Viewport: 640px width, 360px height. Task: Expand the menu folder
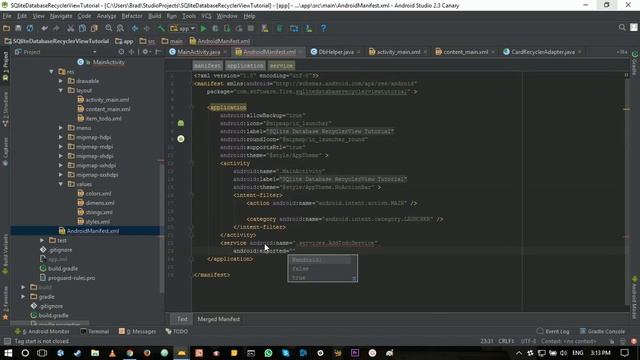click(x=61, y=128)
